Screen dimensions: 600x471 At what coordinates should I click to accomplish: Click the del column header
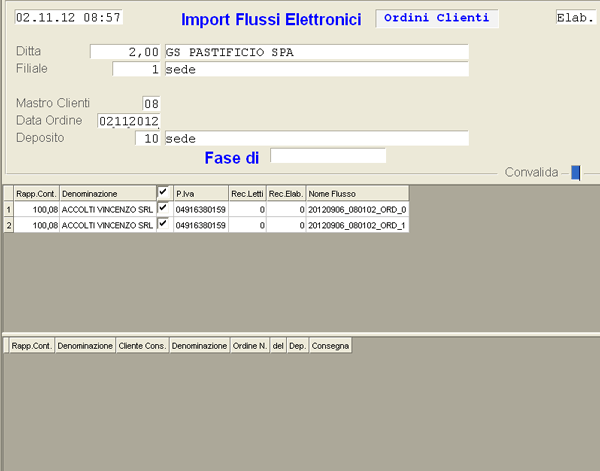click(278, 346)
